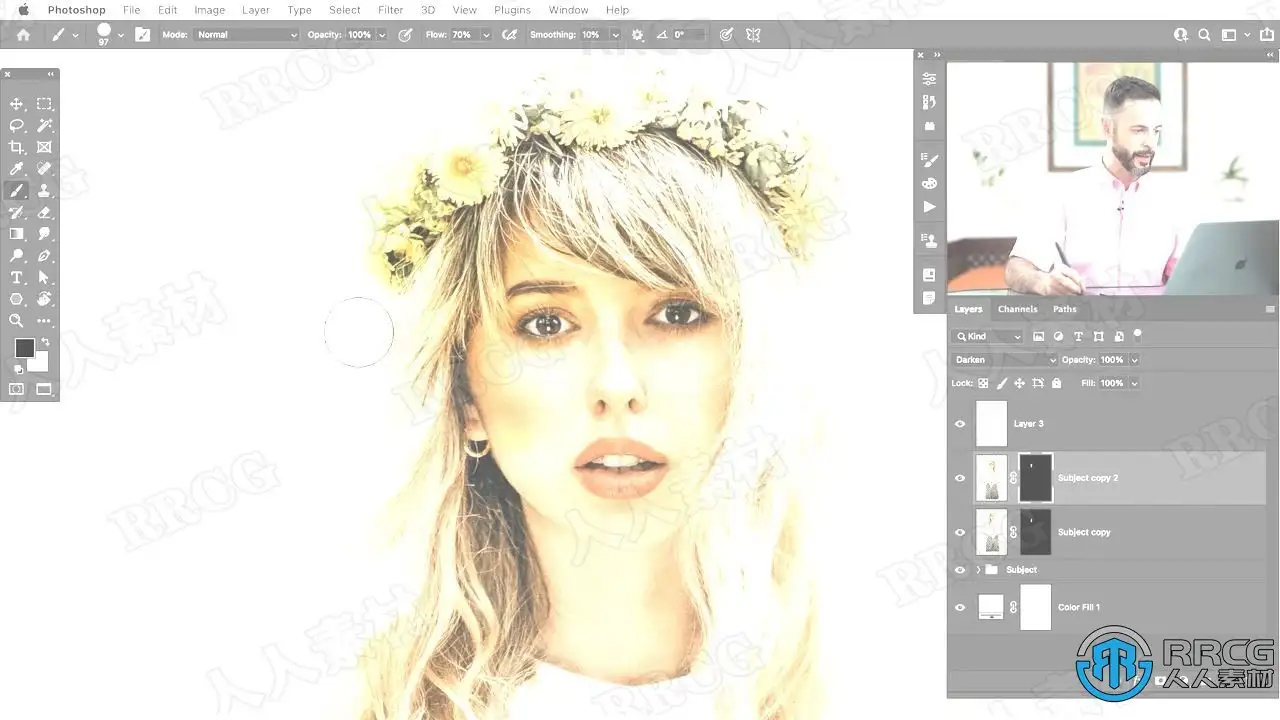Open the layer Opacity dropdown arrow
The image size is (1280, 720).
pyautogui.click(x=1134, y=360)
